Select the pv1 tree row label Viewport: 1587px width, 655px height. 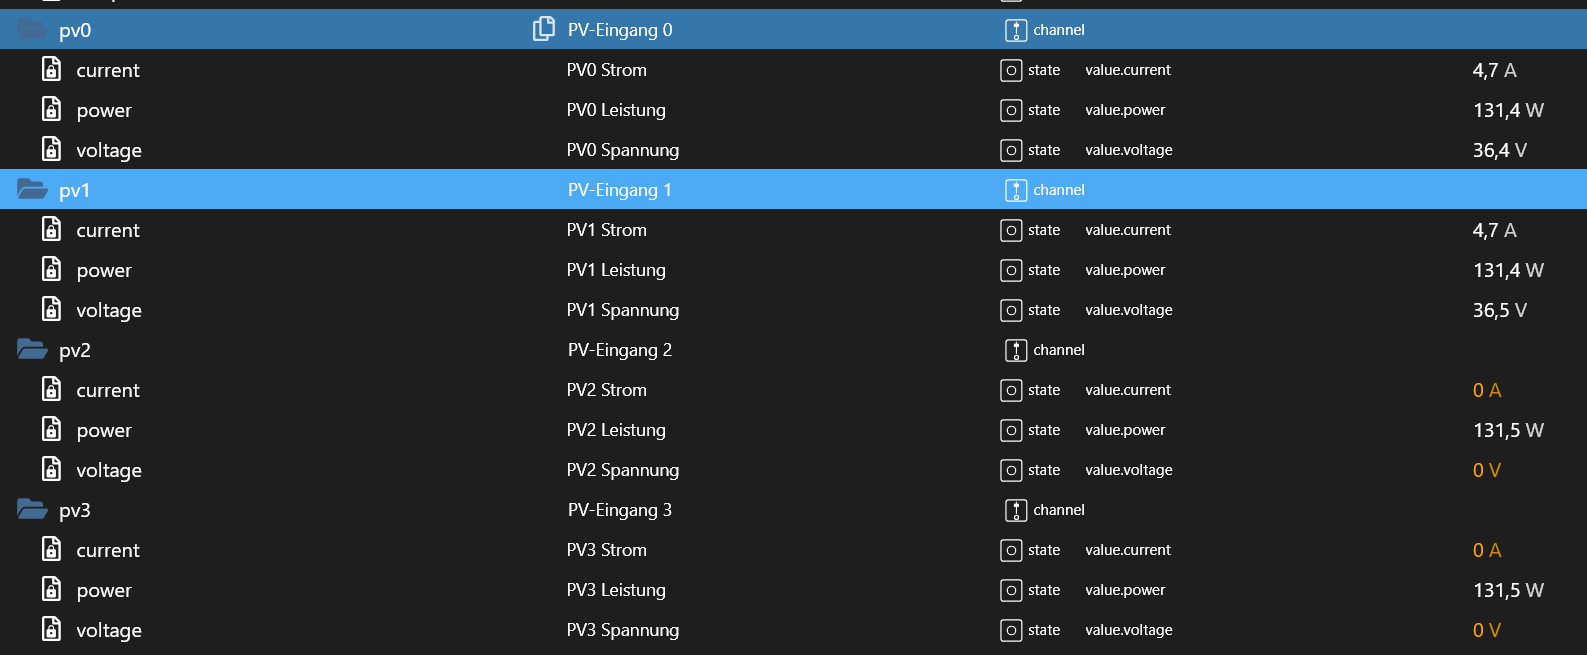pyautogui.click(x=75, y=191)
